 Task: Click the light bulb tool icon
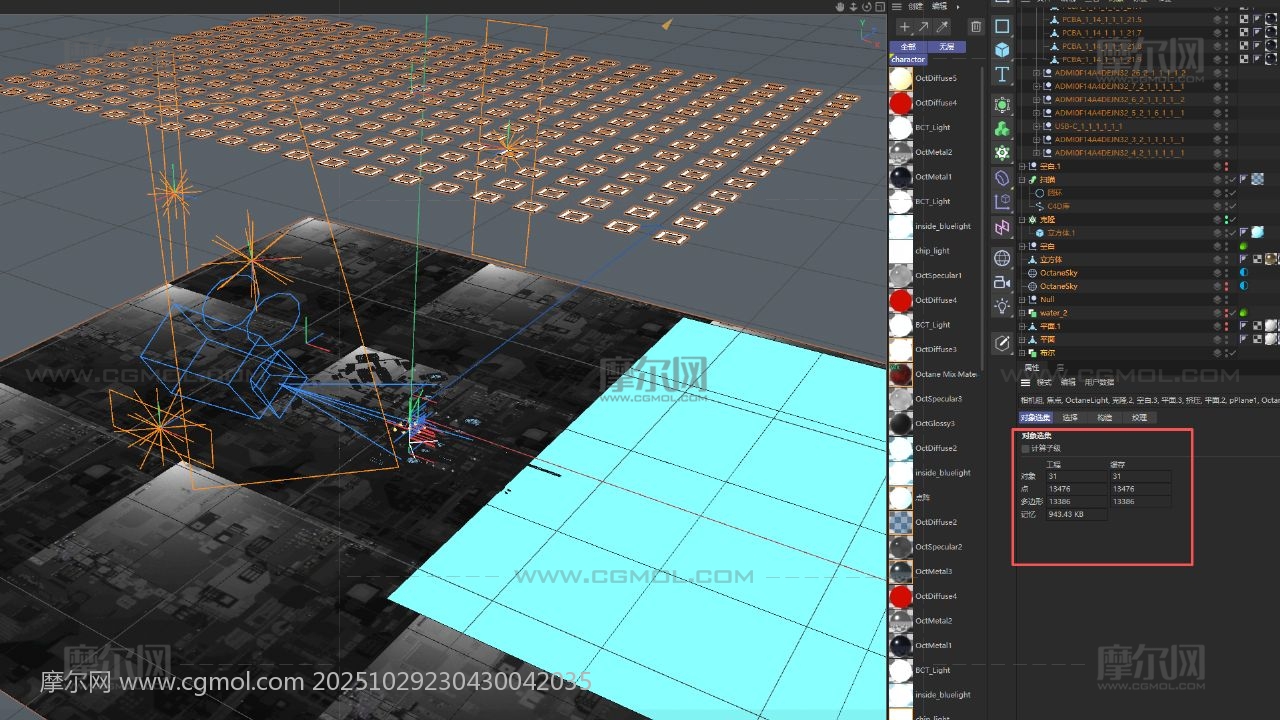(1002, 307)
